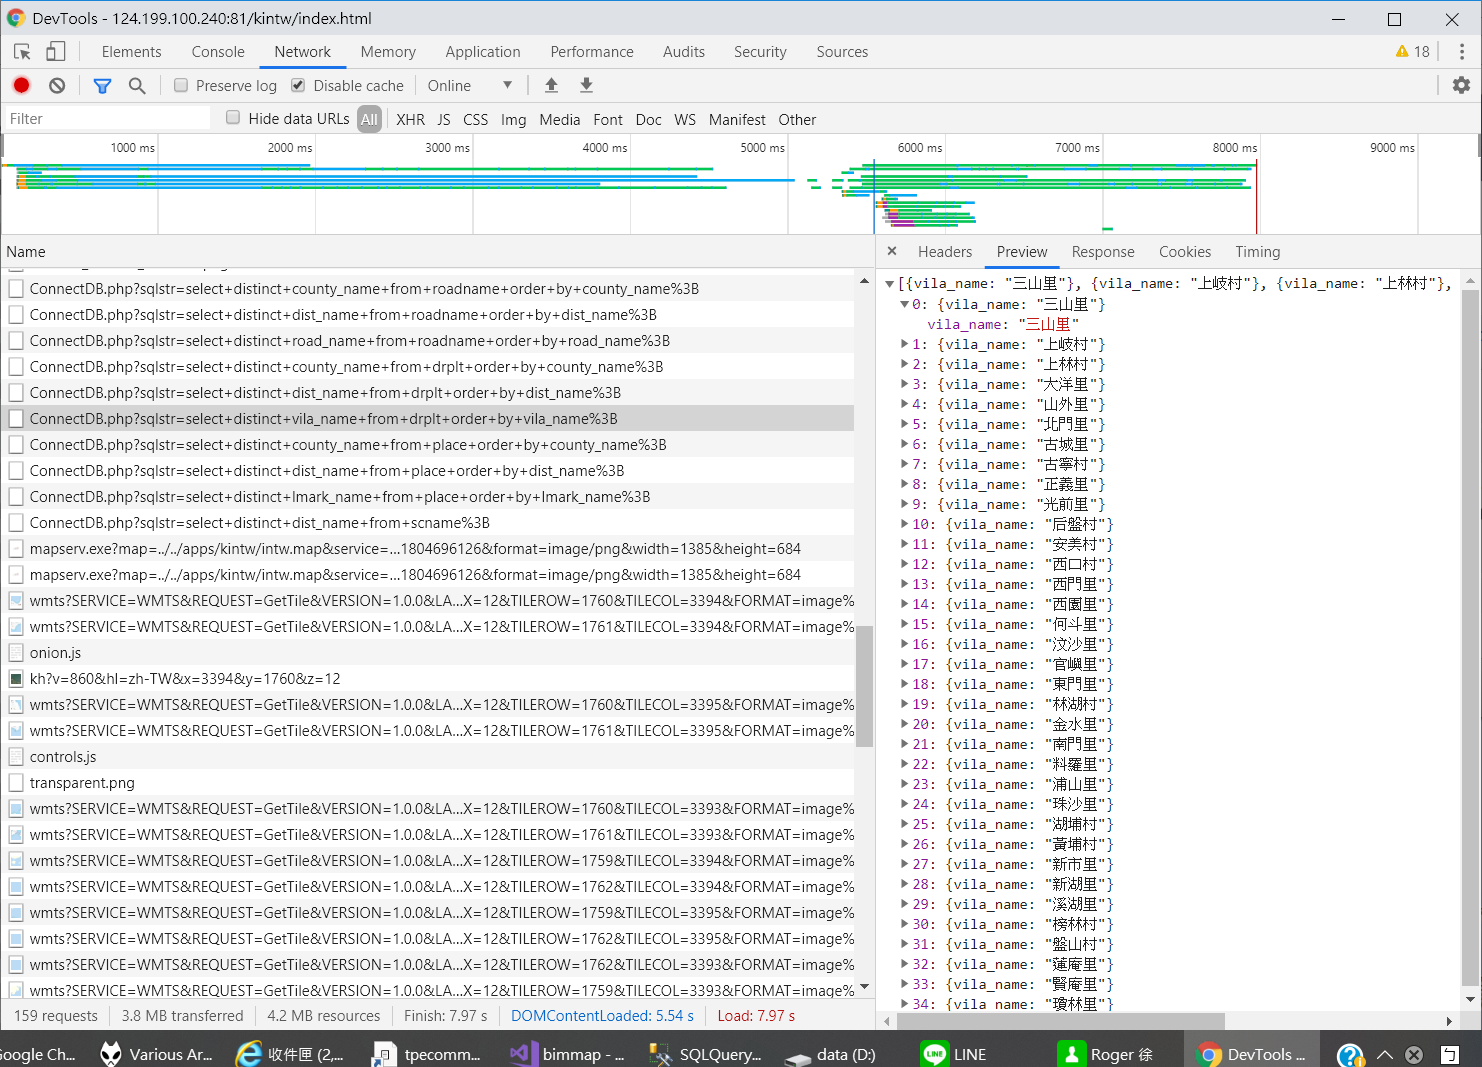Filter requests by Font
The height and width of the screenshot is (1067, 1482).
(608, 119)
